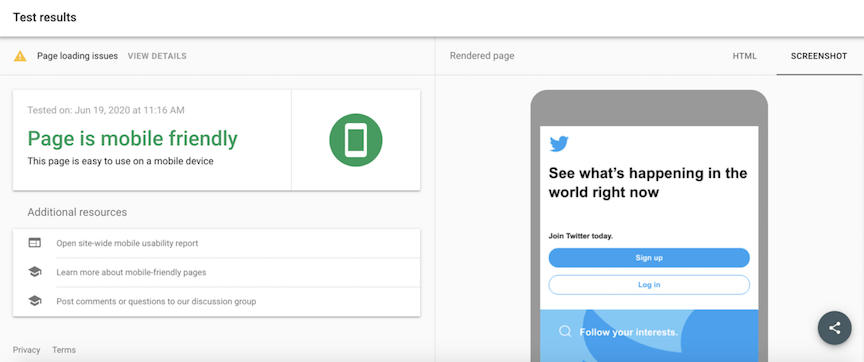
Task: Click the Twitter bird logo in preview
Action: pos(559,144)
